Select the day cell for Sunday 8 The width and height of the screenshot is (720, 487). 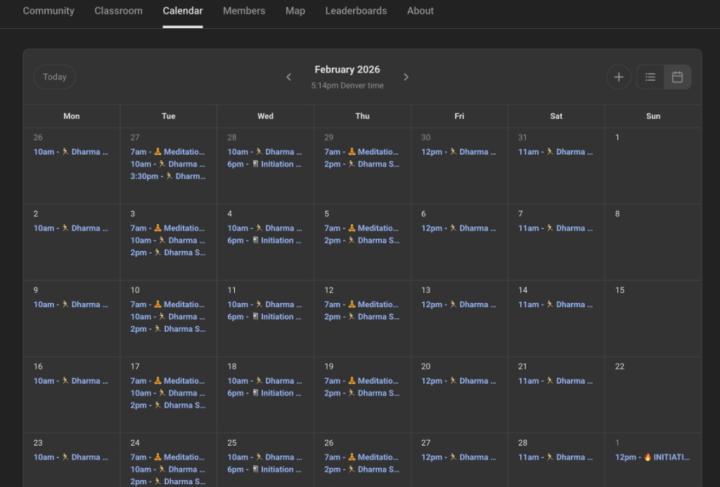point(653,242)
